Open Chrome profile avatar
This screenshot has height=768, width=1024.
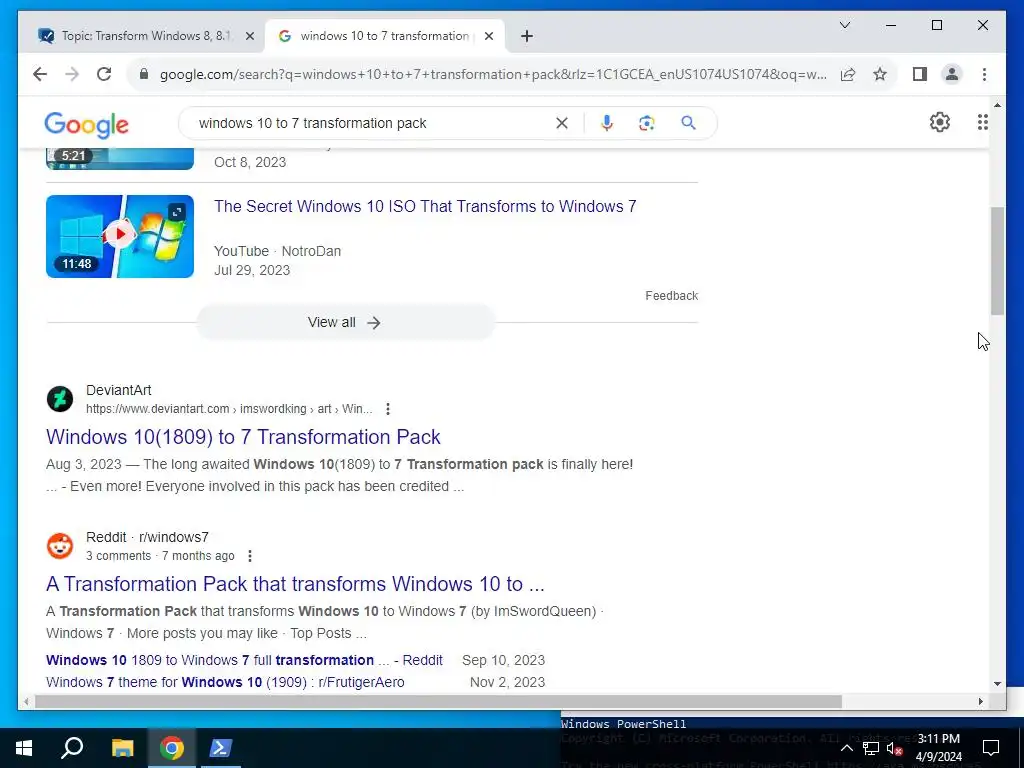pyautogui.click(x=952, y=74)
